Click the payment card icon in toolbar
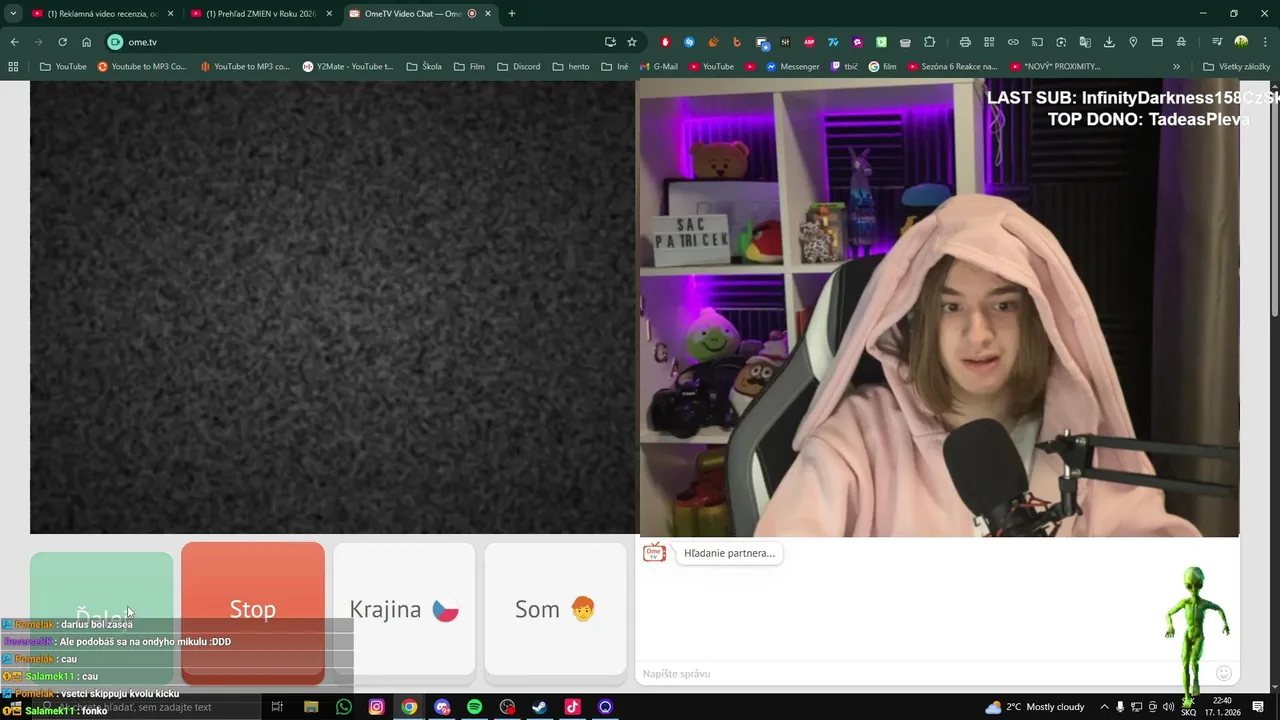This screenshot has width=1280, height=720. [1157, 42]
